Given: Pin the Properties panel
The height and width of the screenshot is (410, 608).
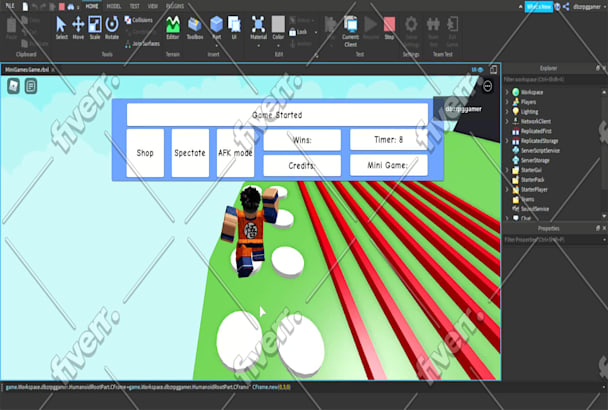Looking at the screenshot, I should 598,228.
